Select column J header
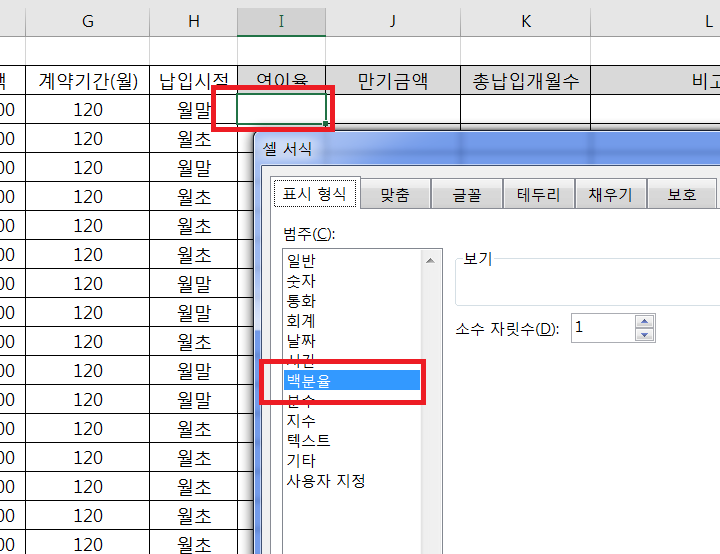This screenshot has width=720, height=554. 392,21
